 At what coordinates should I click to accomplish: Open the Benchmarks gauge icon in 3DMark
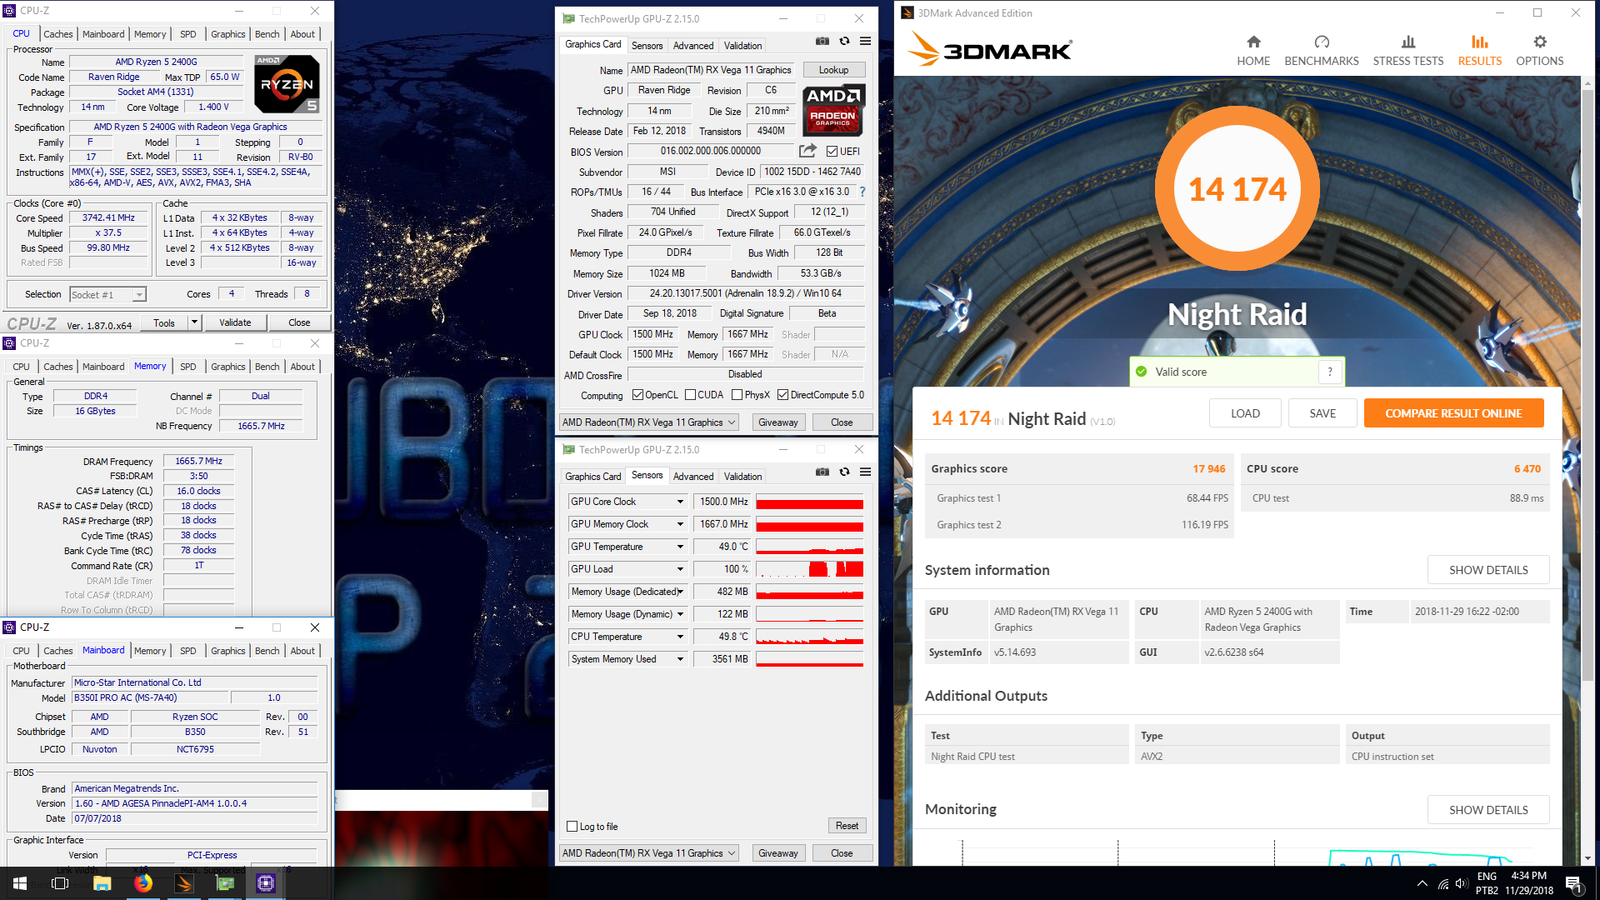(x=1321, y=42)
